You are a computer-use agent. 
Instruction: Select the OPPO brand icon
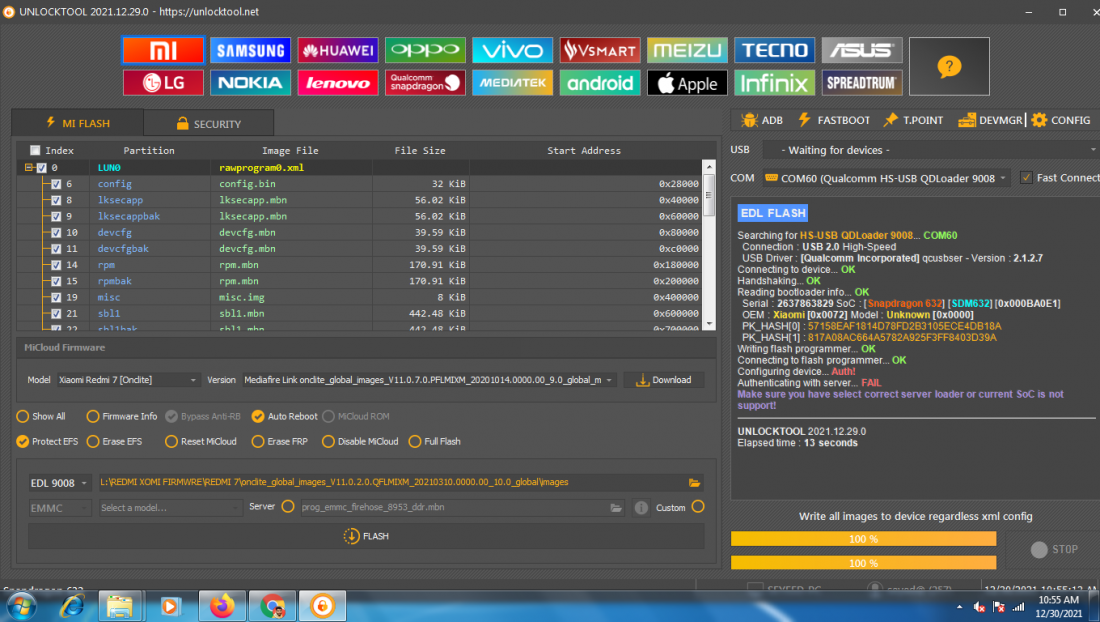click(x=425, y=50)
